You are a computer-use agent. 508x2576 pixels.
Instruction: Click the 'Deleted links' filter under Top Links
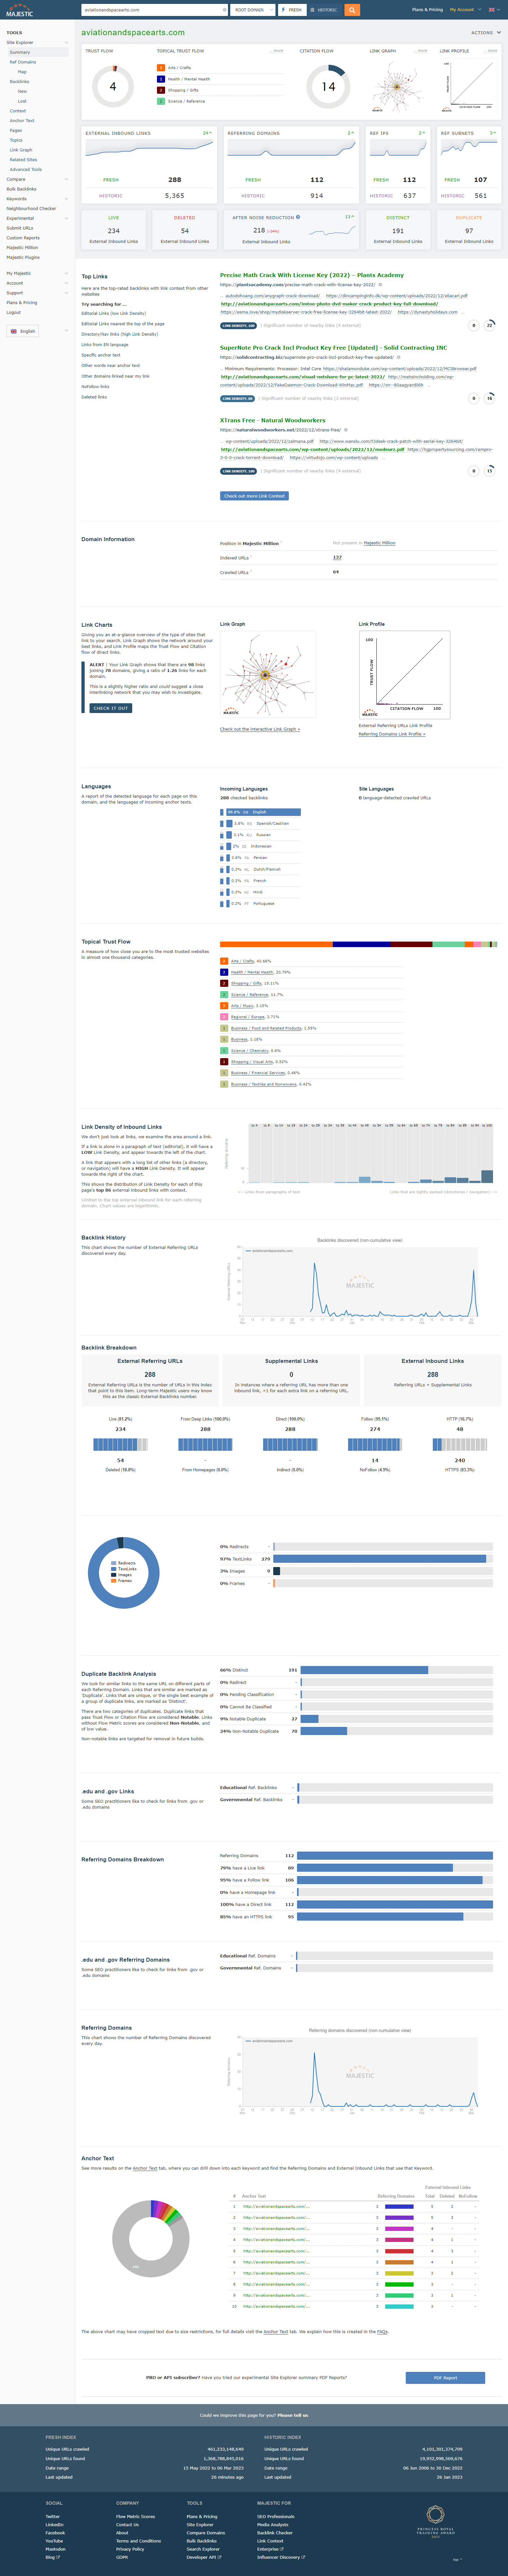tap(94, 397)
